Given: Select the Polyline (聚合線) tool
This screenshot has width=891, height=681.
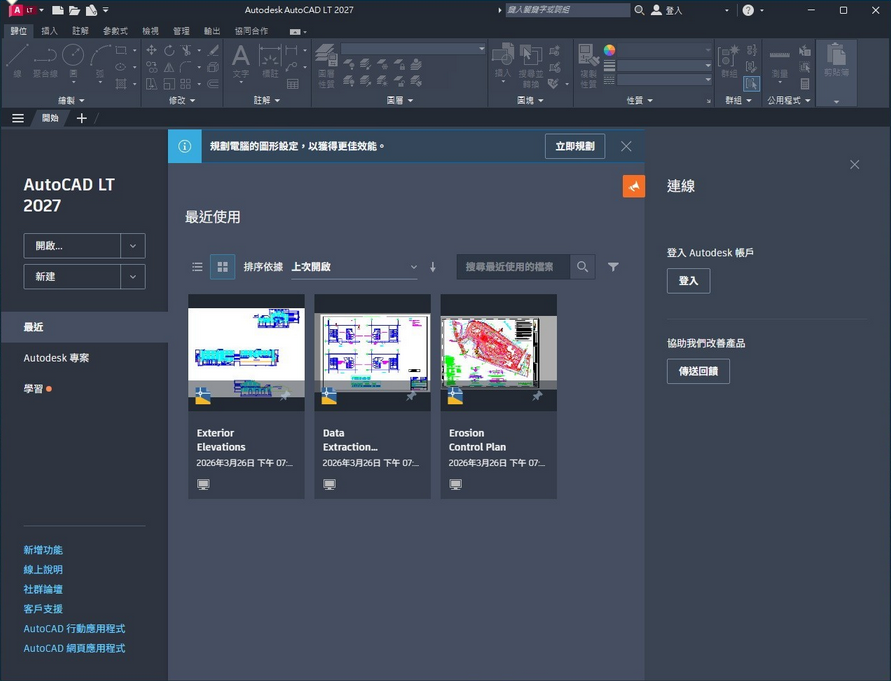Looking at the screenshot, I should [x=45, y=60].
